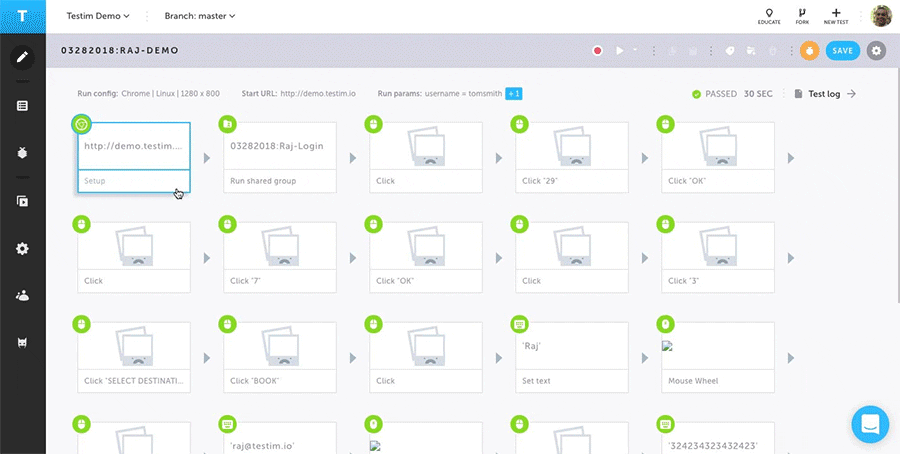Select the 03282018:Raj-Login shared group step

[280, 157]
